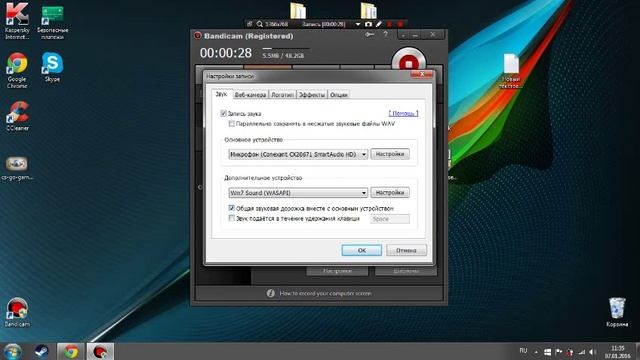Enable sound while holding key checkbox
Image resolution: width=640 pixels, height=360 pixels.
[x=231, y=218]
